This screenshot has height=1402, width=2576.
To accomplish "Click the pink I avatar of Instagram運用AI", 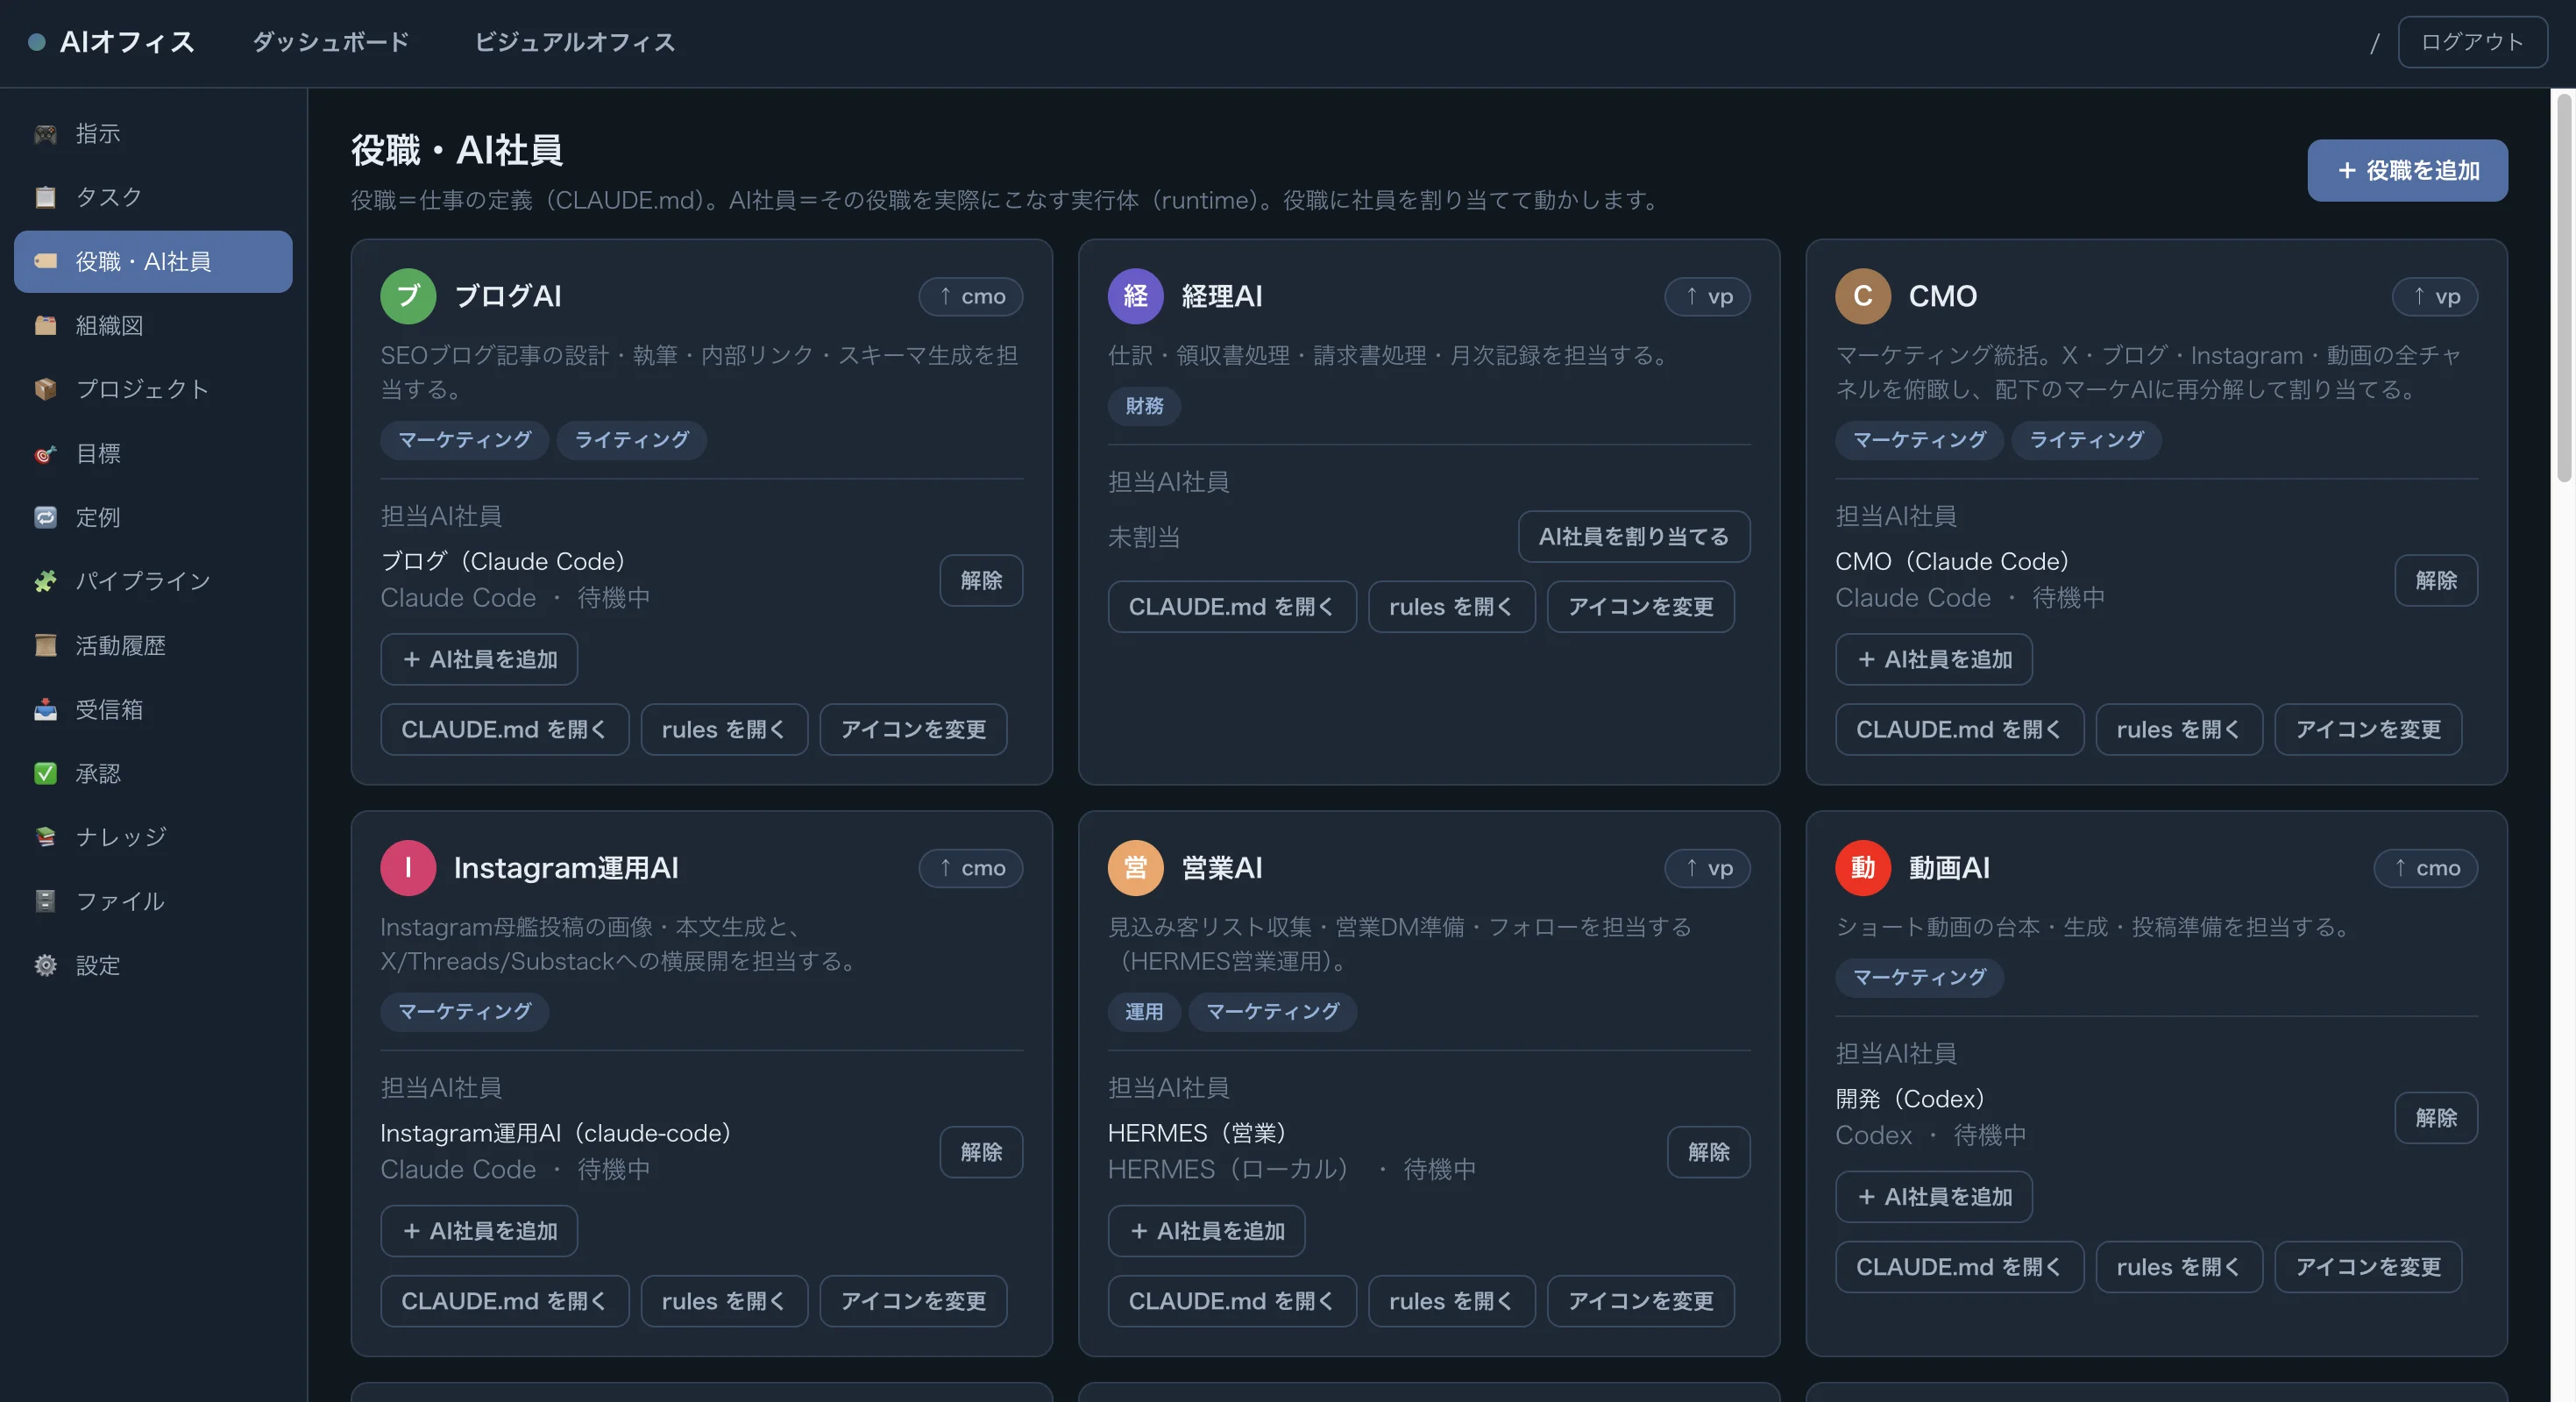I will (408, 868).
